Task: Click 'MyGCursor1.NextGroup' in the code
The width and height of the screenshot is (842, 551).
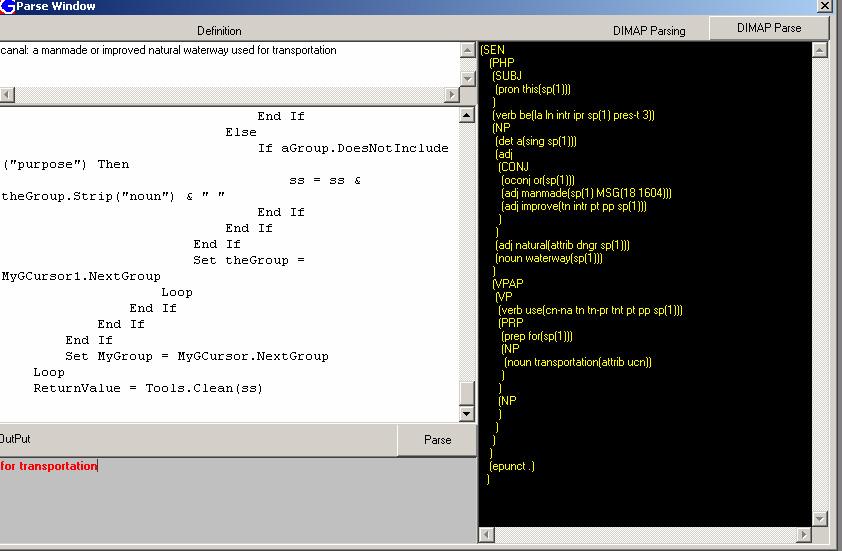Action: point(81,276)
